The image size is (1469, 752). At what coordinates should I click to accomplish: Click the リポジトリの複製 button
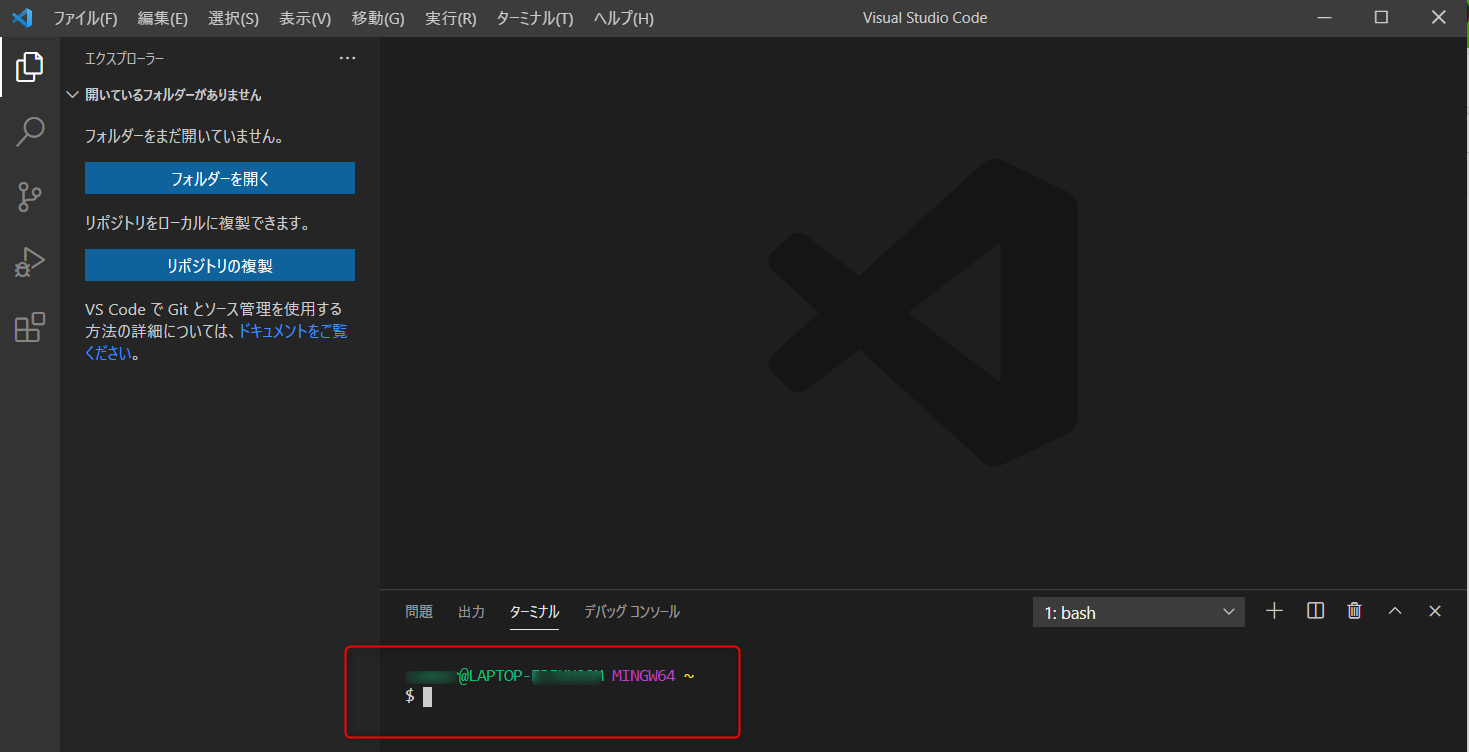[x=220, y=265]
